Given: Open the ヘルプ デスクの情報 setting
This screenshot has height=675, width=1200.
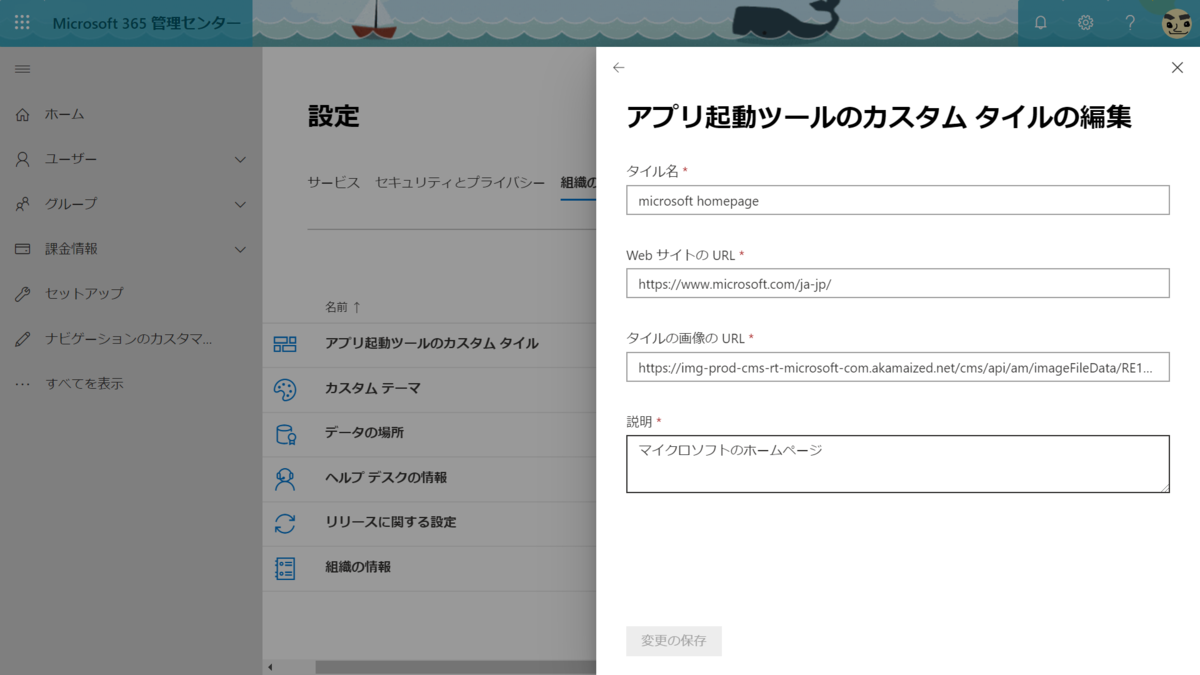Looking at the screenshot, I should (386, 479).
